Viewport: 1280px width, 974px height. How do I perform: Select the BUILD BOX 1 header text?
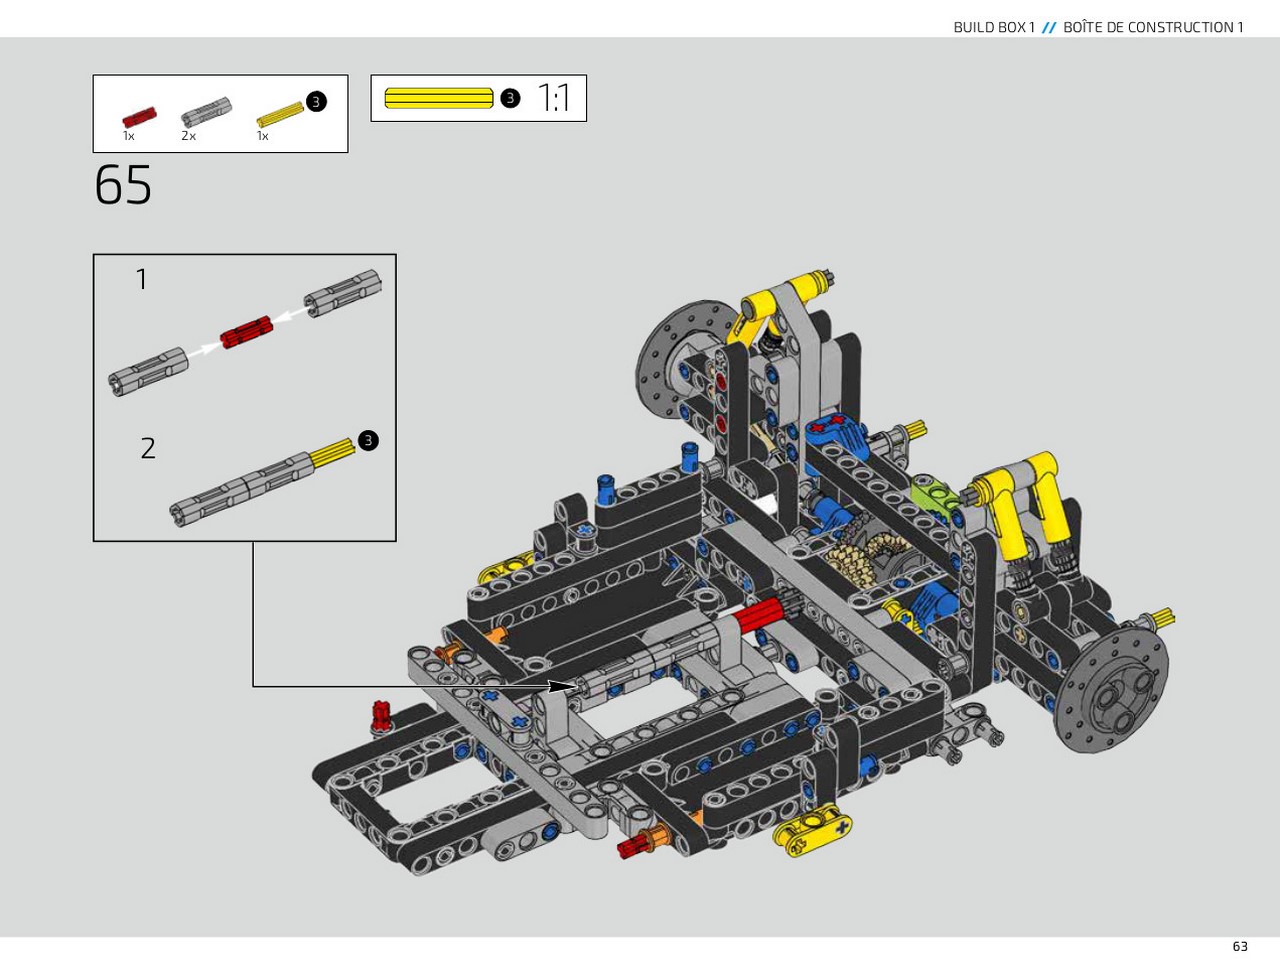point(994,27)
